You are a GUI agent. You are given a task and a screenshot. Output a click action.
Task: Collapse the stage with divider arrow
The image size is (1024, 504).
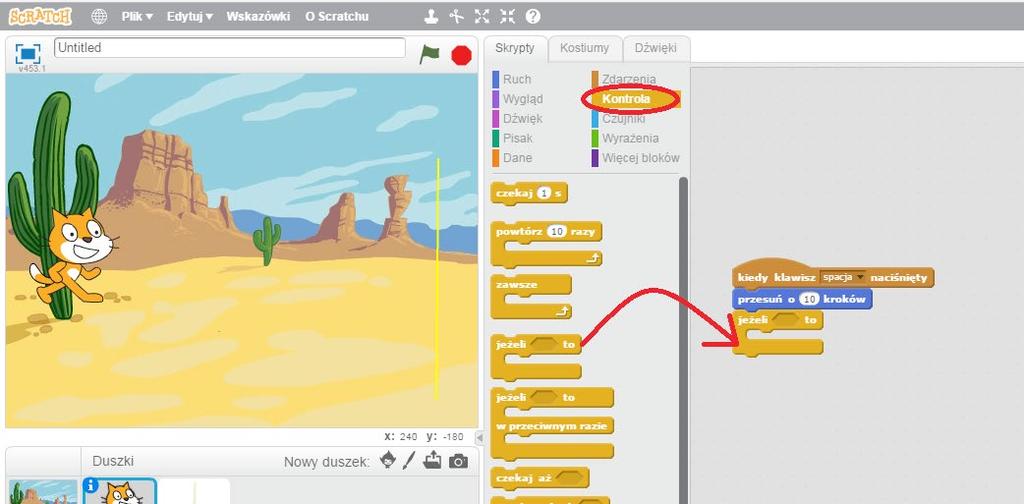click(480, 437)
